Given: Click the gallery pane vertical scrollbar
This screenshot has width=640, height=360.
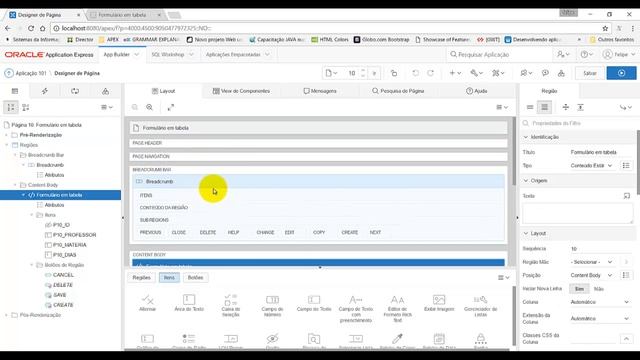Looking at the screenshot, I should [514, 316].
